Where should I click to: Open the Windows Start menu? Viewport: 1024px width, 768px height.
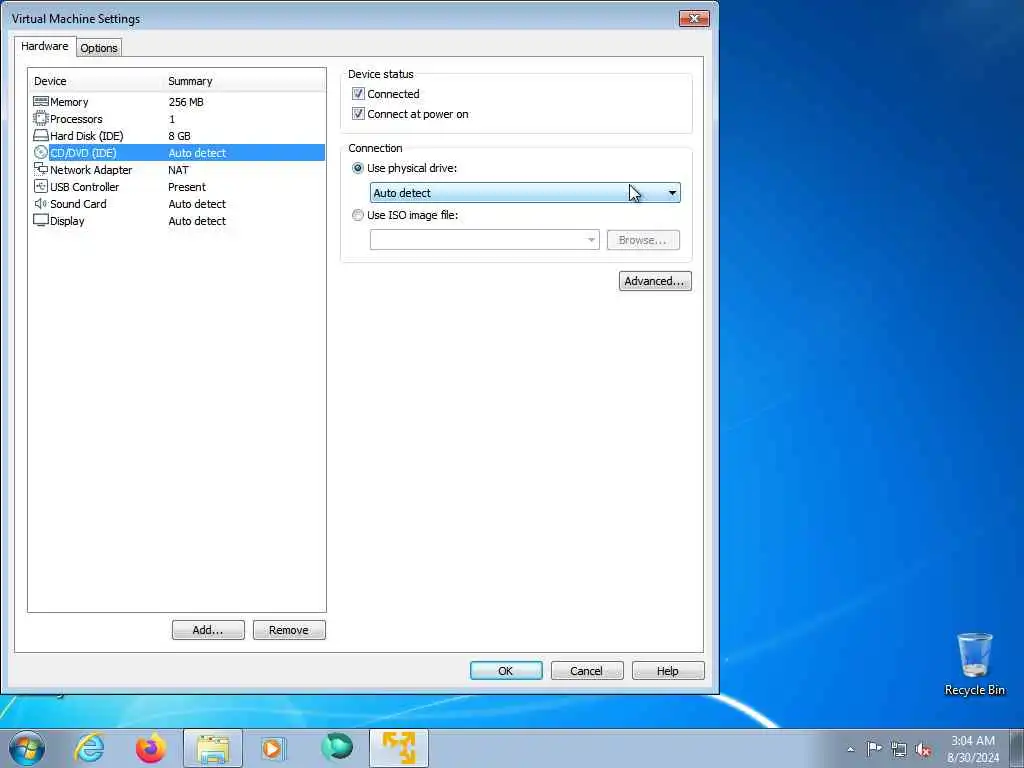click(27, 748)
